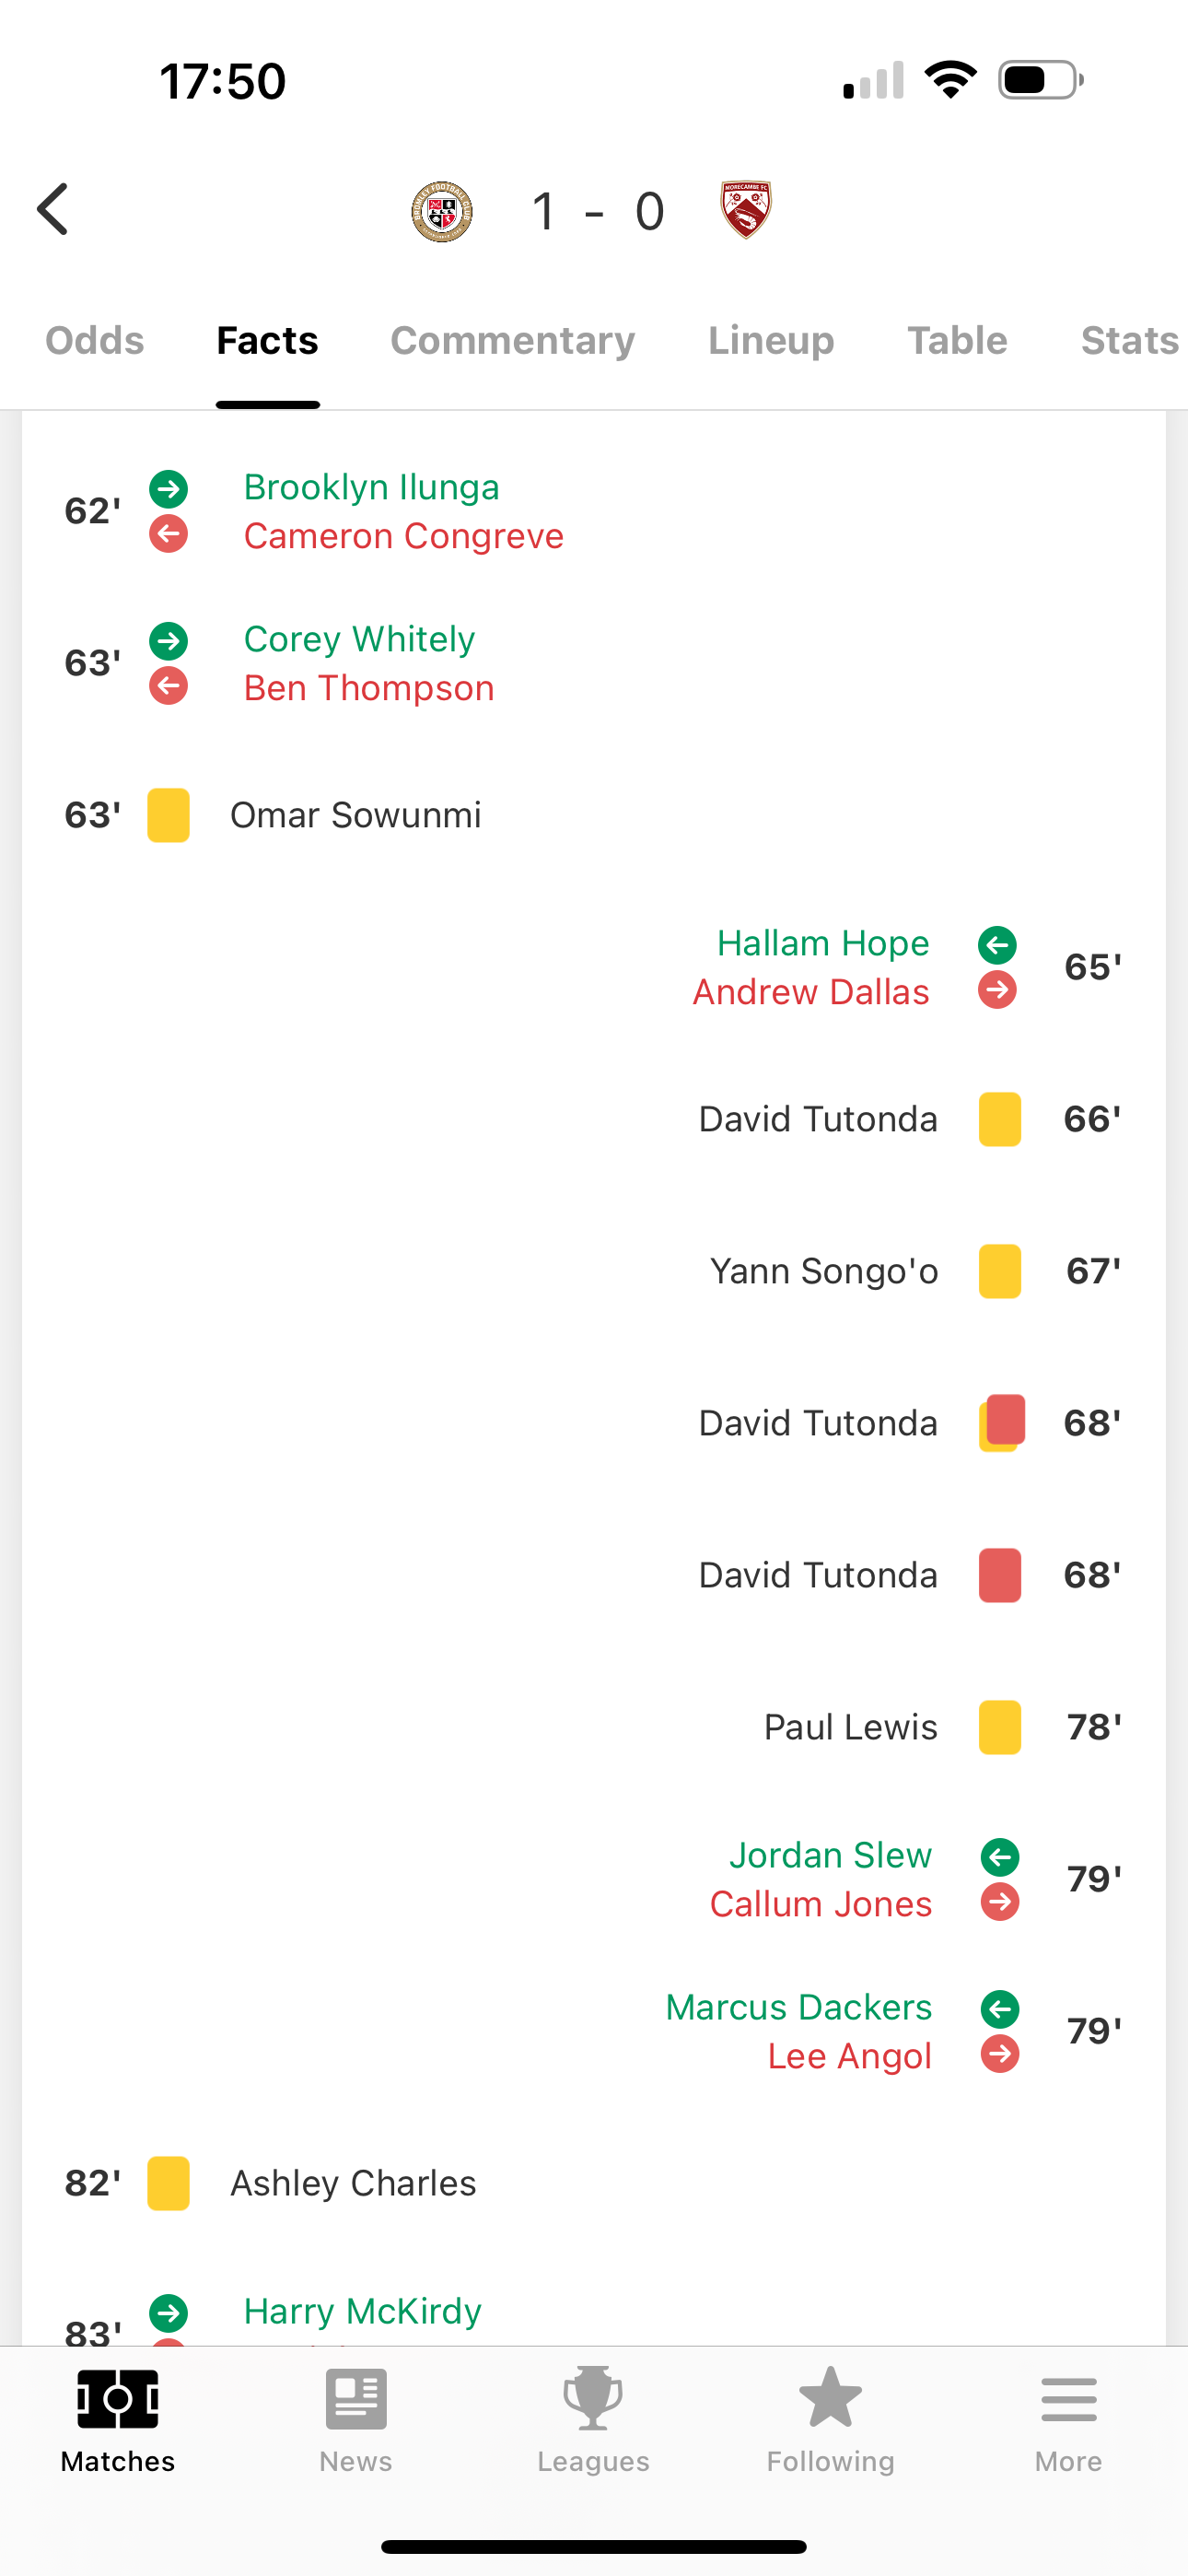The height and width of the screenshot is (2576, 1188).
Task: Tap the Morecambe away team crest
Action: click(746, 210)
